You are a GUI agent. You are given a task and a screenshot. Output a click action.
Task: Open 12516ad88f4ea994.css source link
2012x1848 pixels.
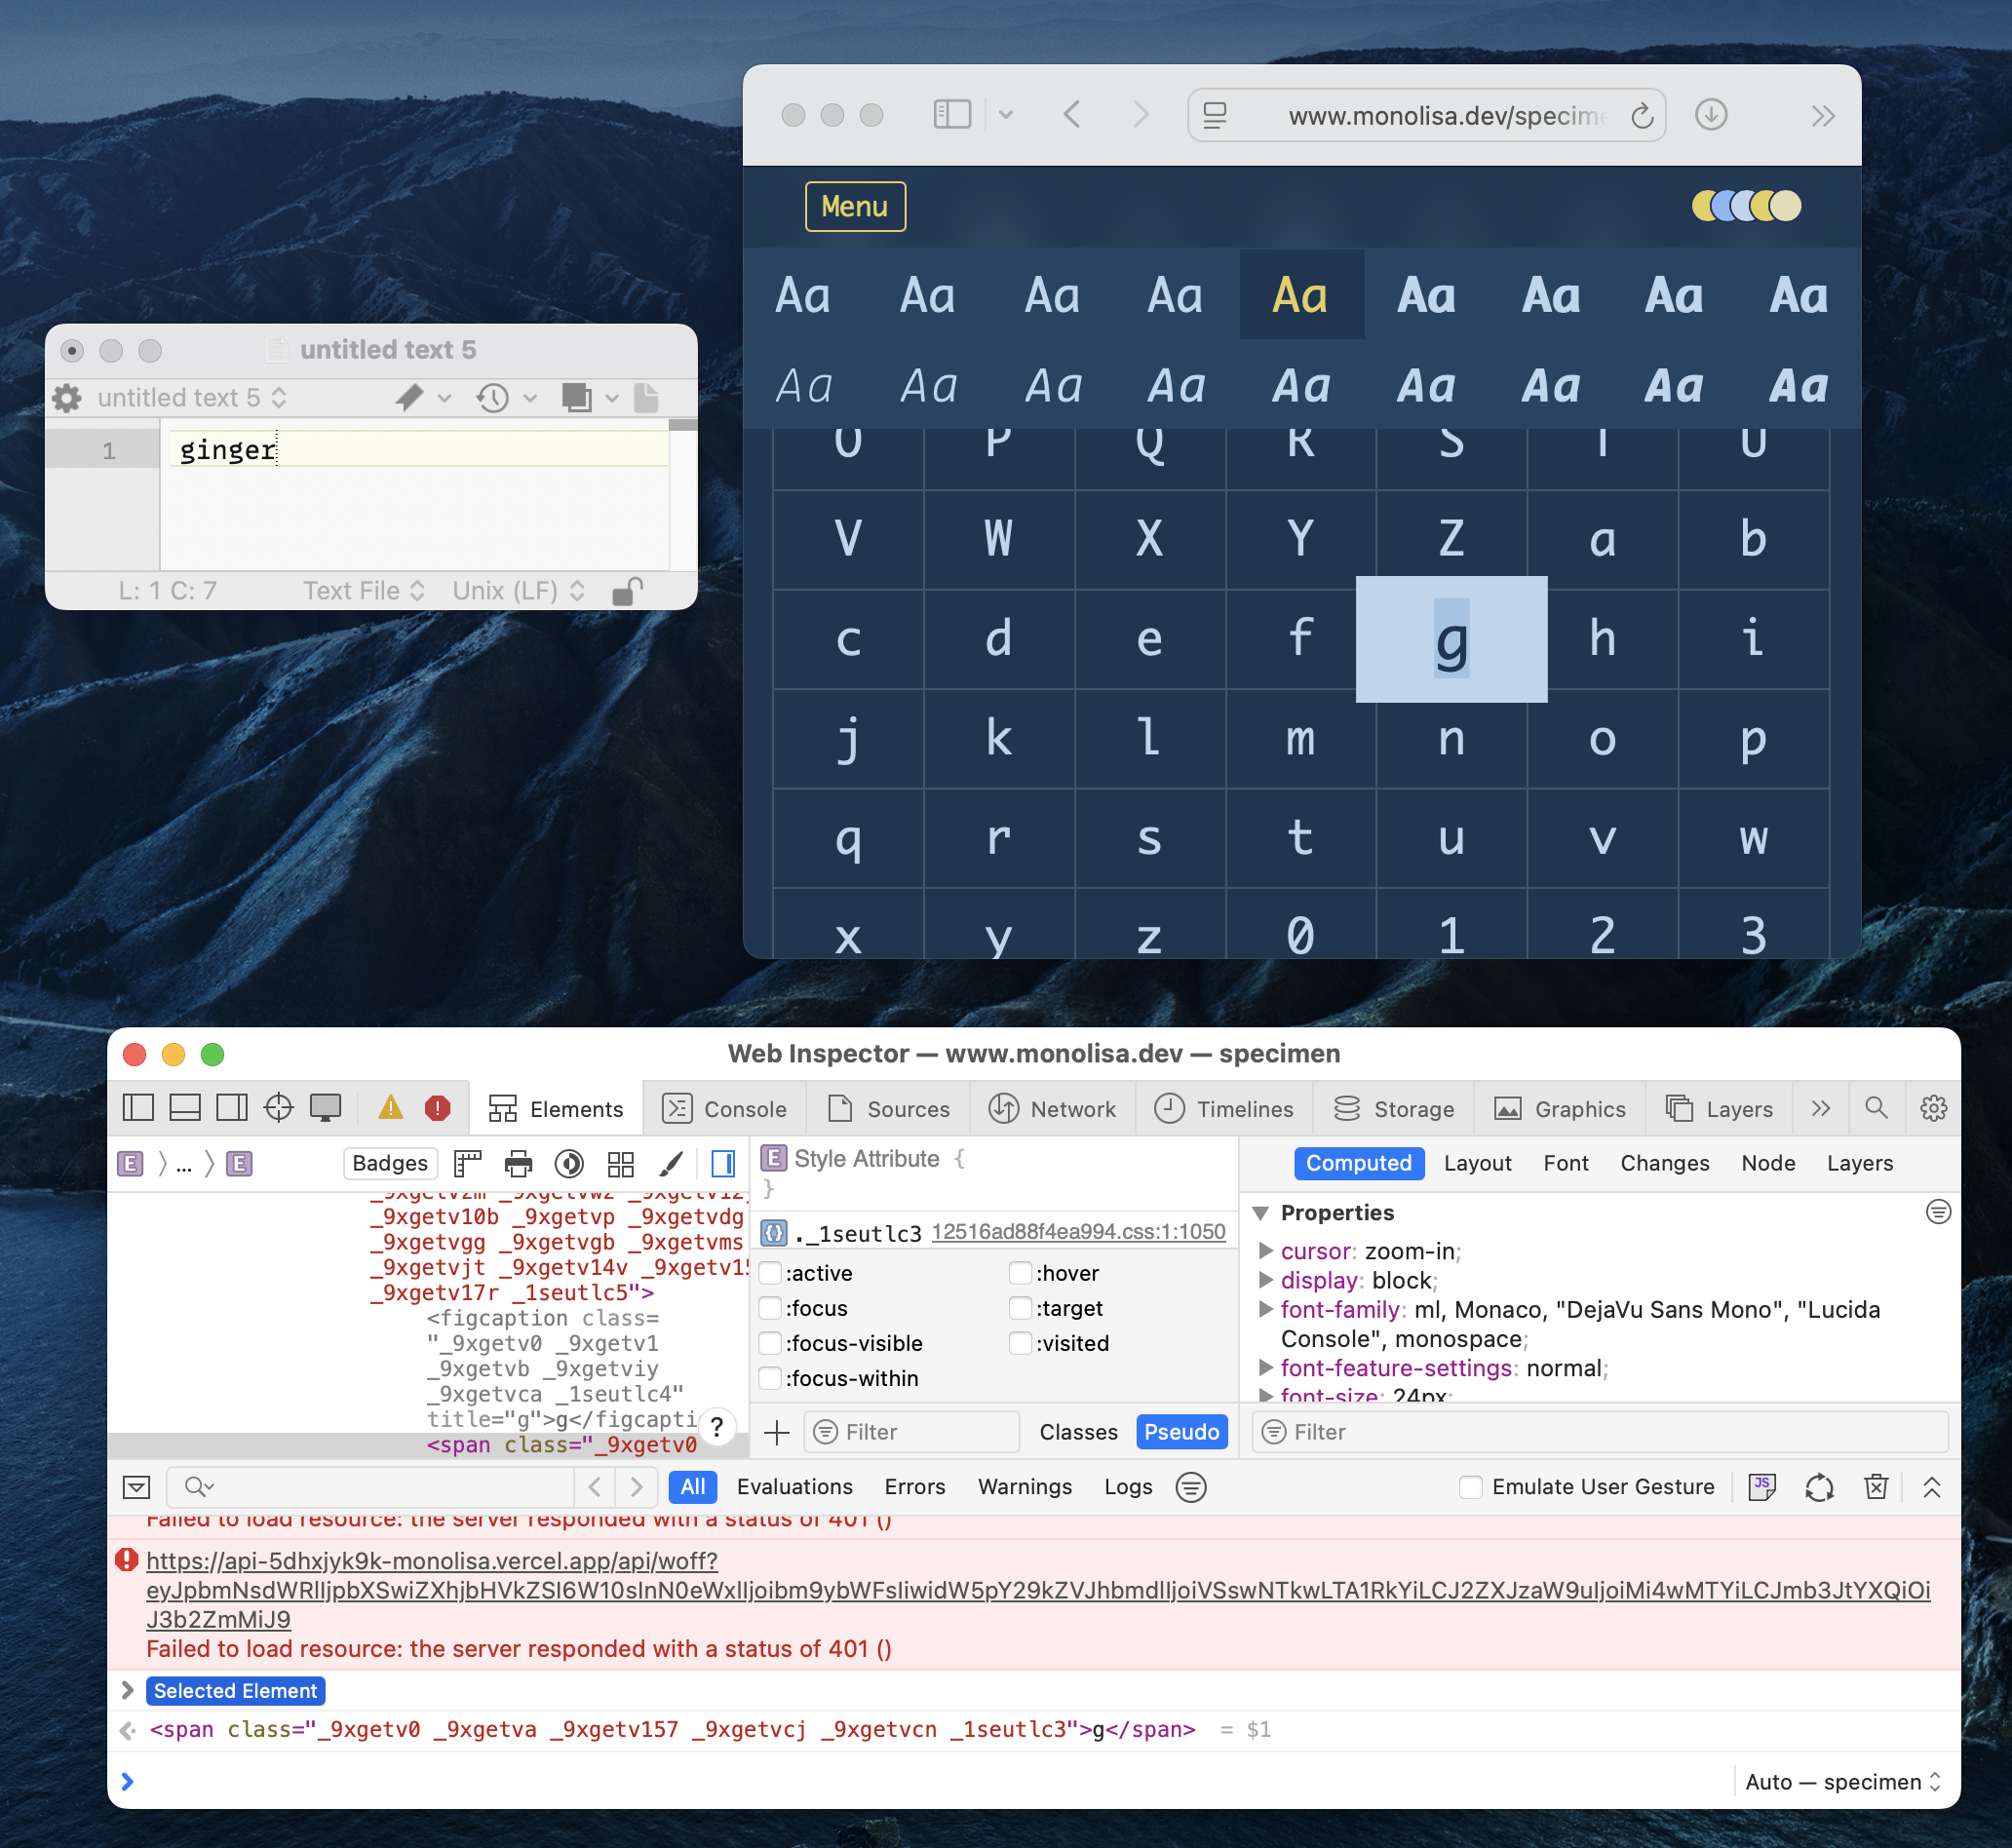[1078, 1232]
